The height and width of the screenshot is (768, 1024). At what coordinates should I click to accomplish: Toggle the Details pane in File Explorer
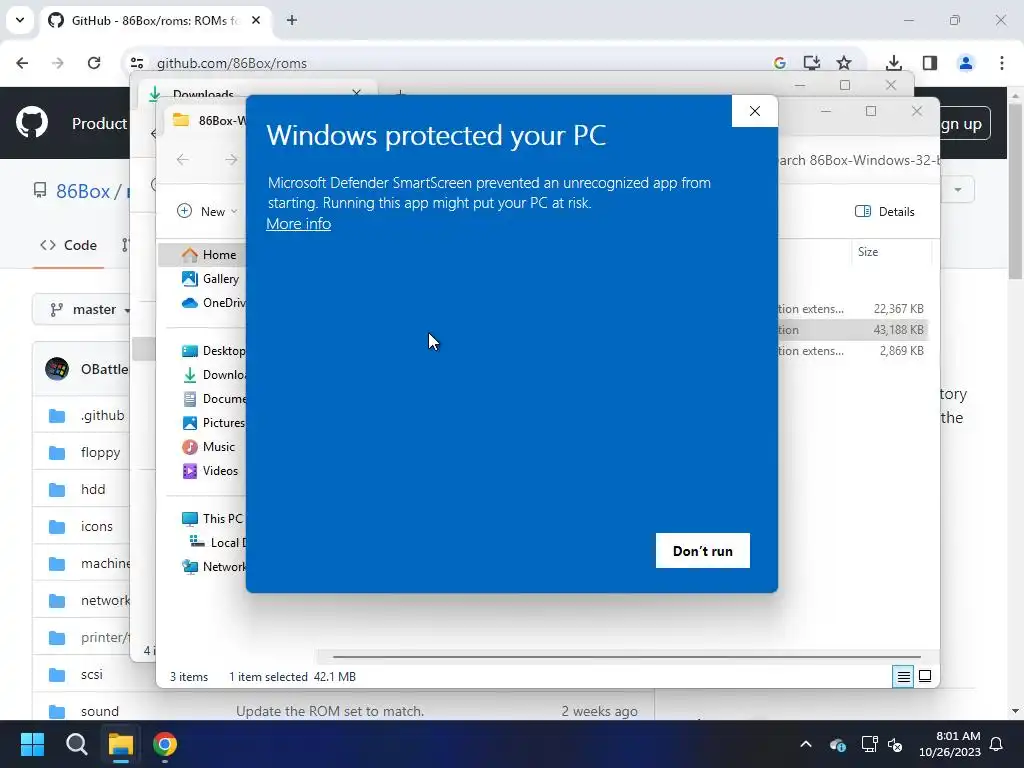[885, 212]
